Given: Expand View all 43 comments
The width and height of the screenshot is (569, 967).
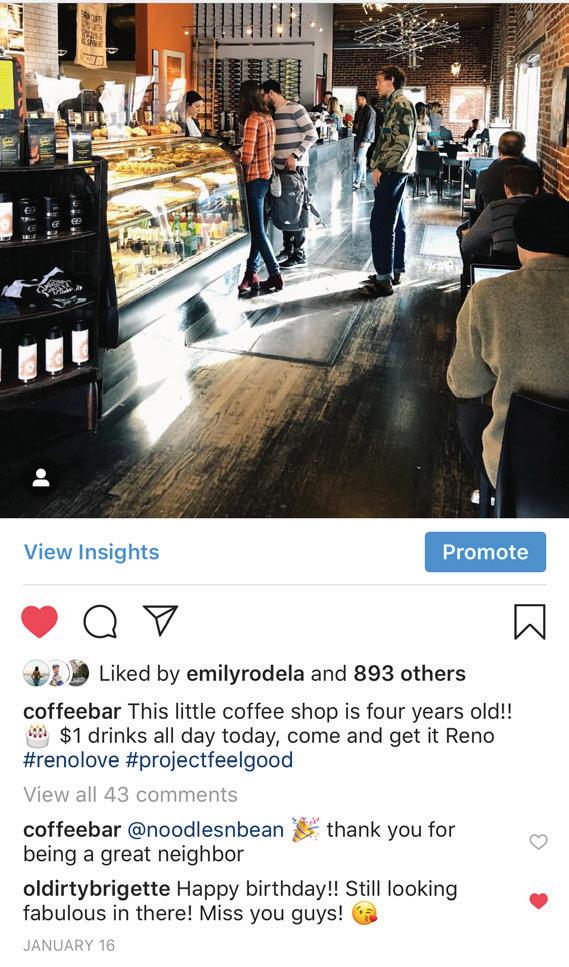Looking at the screenshot, I should 130,795.
